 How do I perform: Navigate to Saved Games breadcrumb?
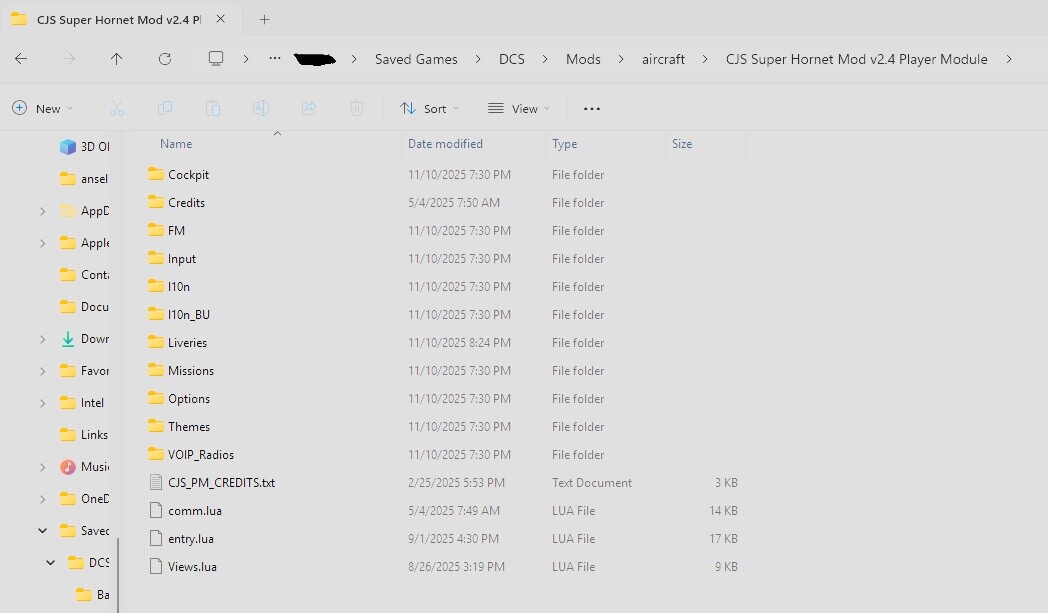[x=416, y=59]
